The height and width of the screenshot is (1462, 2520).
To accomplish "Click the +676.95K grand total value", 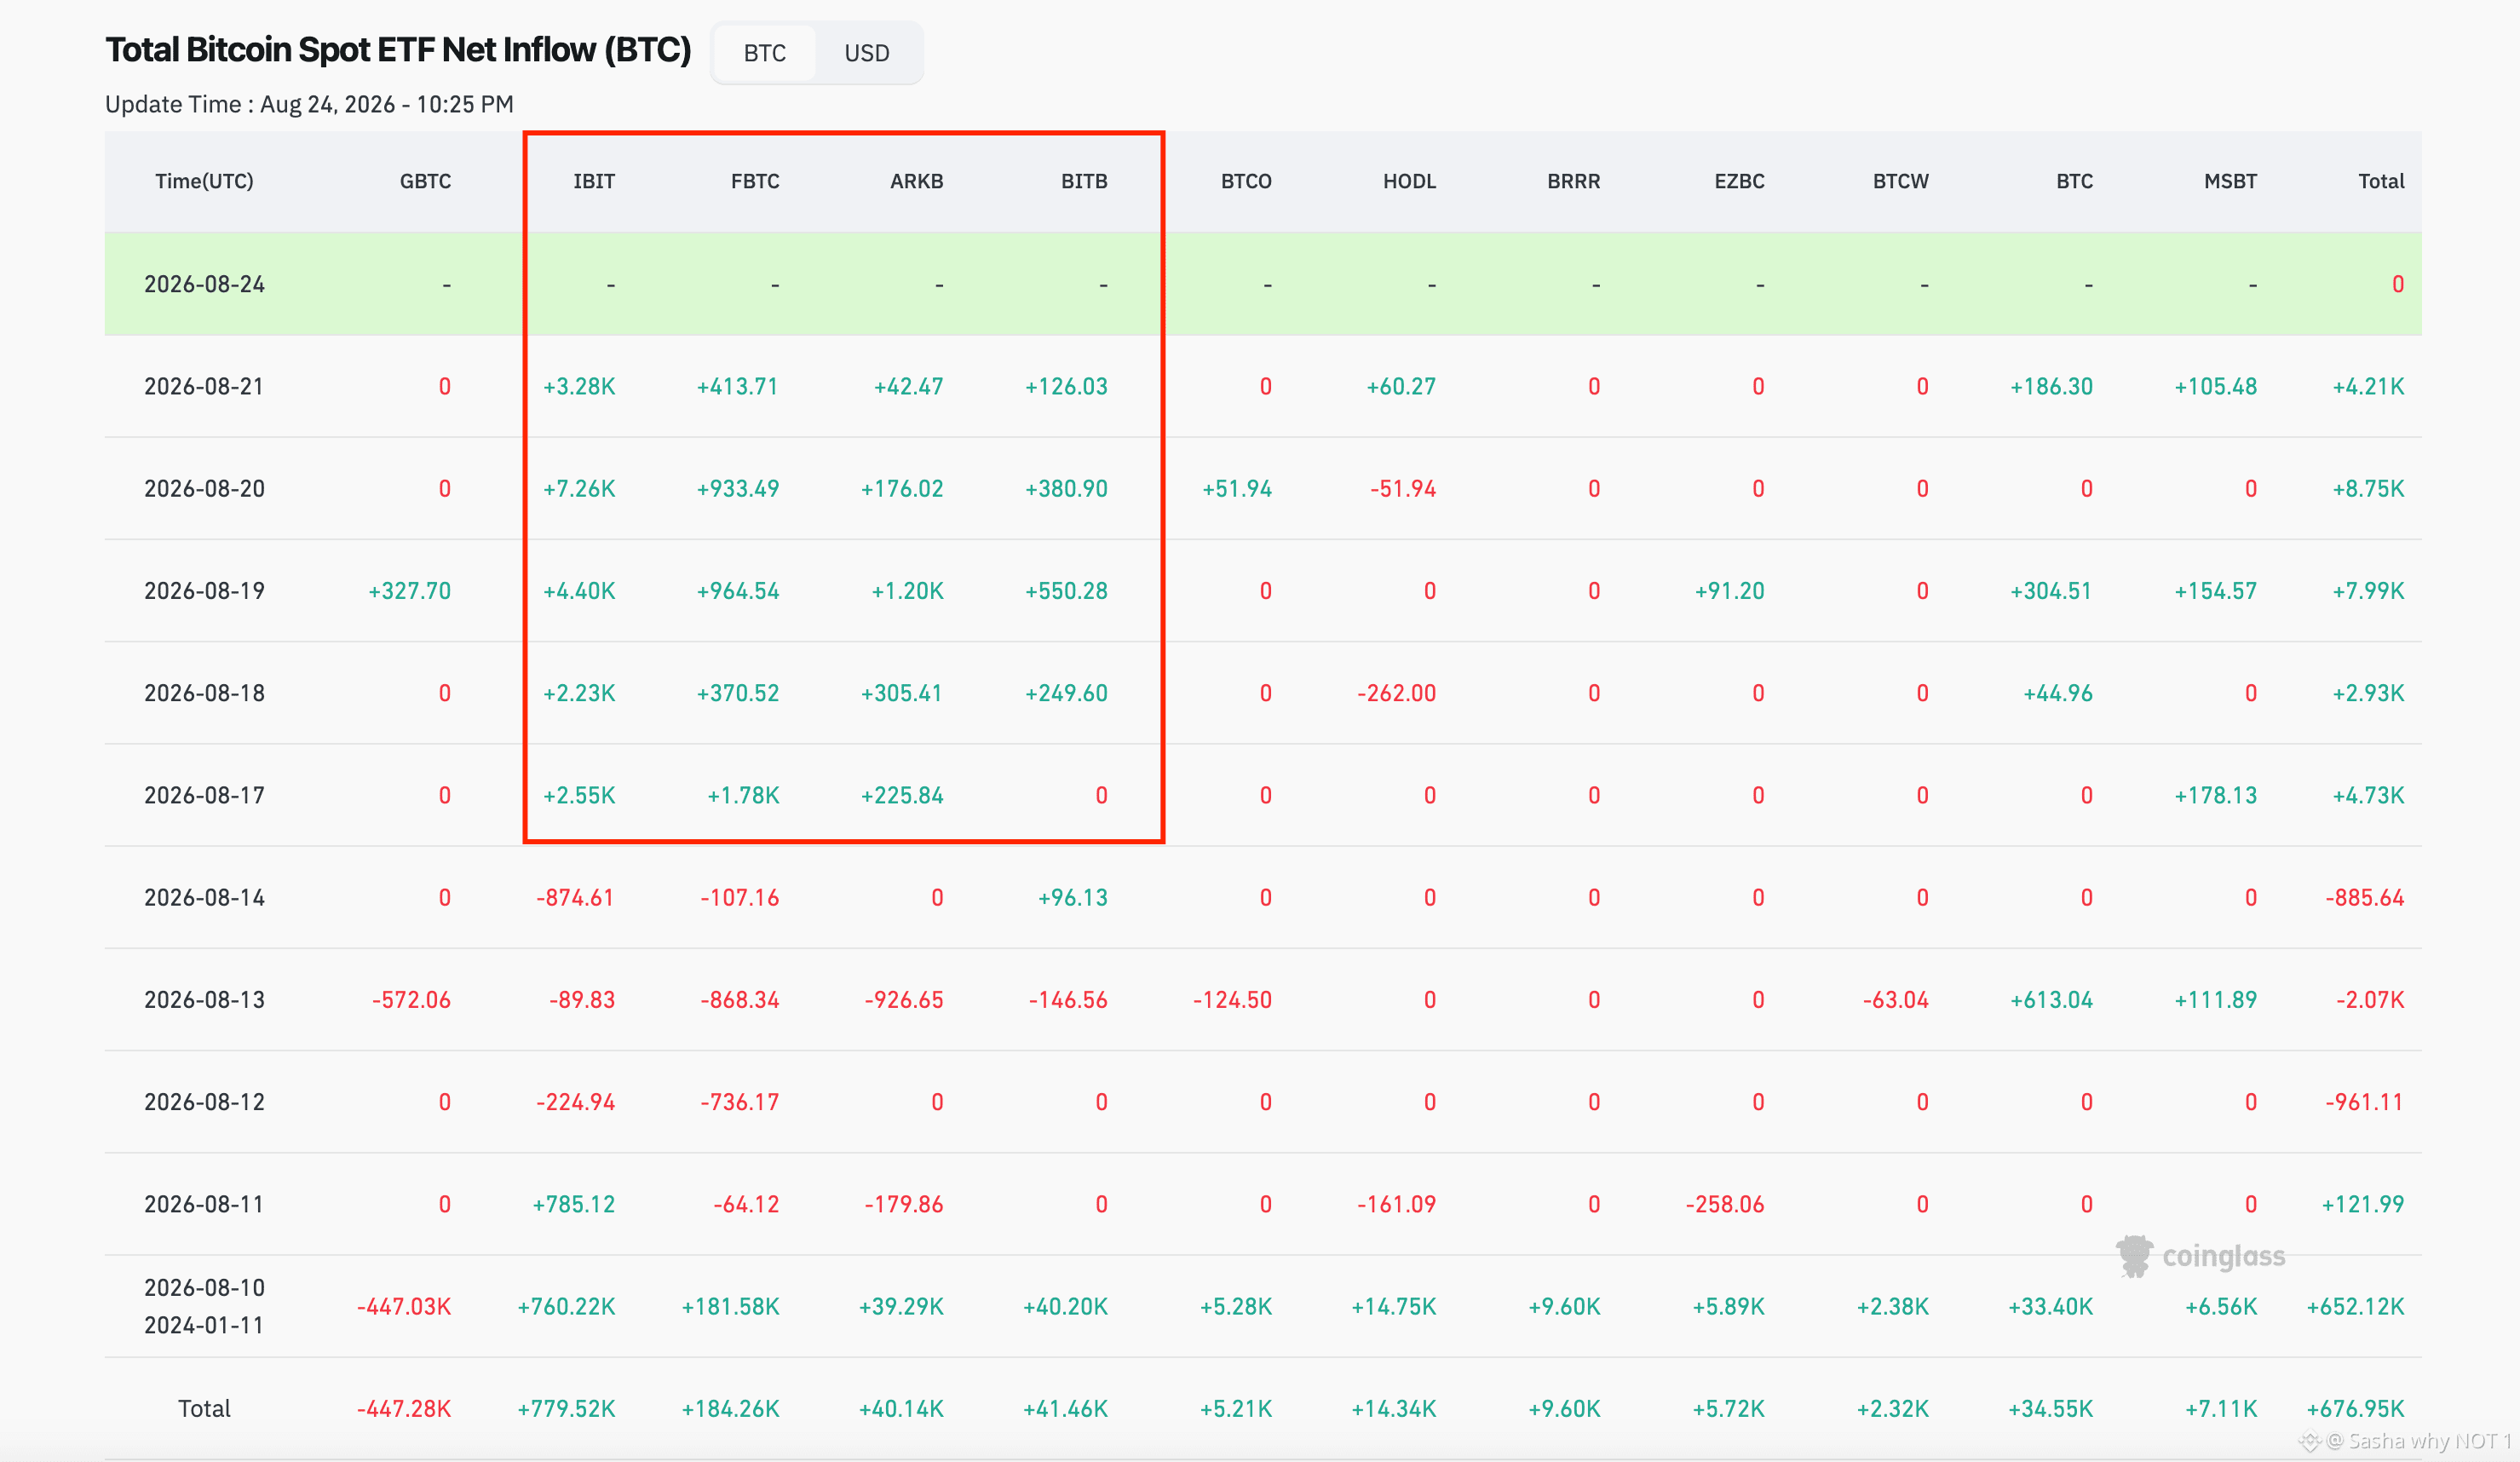I will 2355,1409.
